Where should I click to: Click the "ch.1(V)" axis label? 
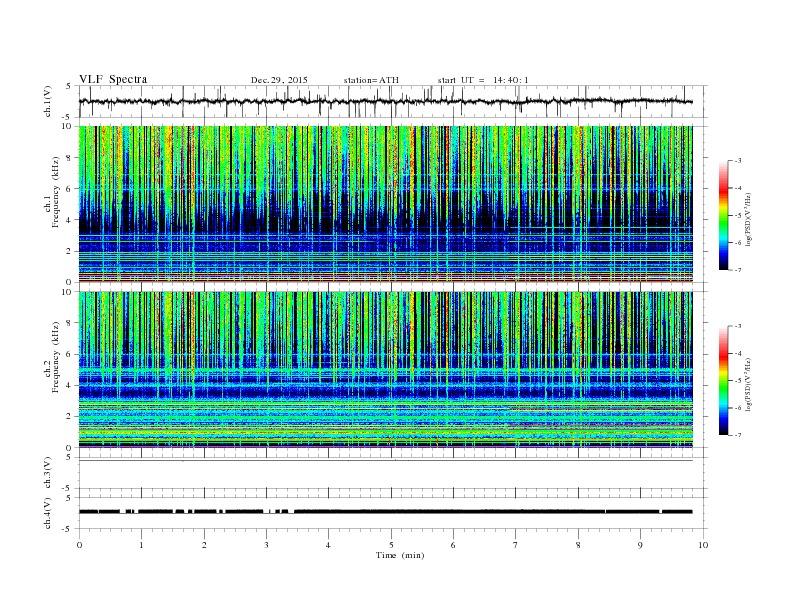tap(48, 103)
